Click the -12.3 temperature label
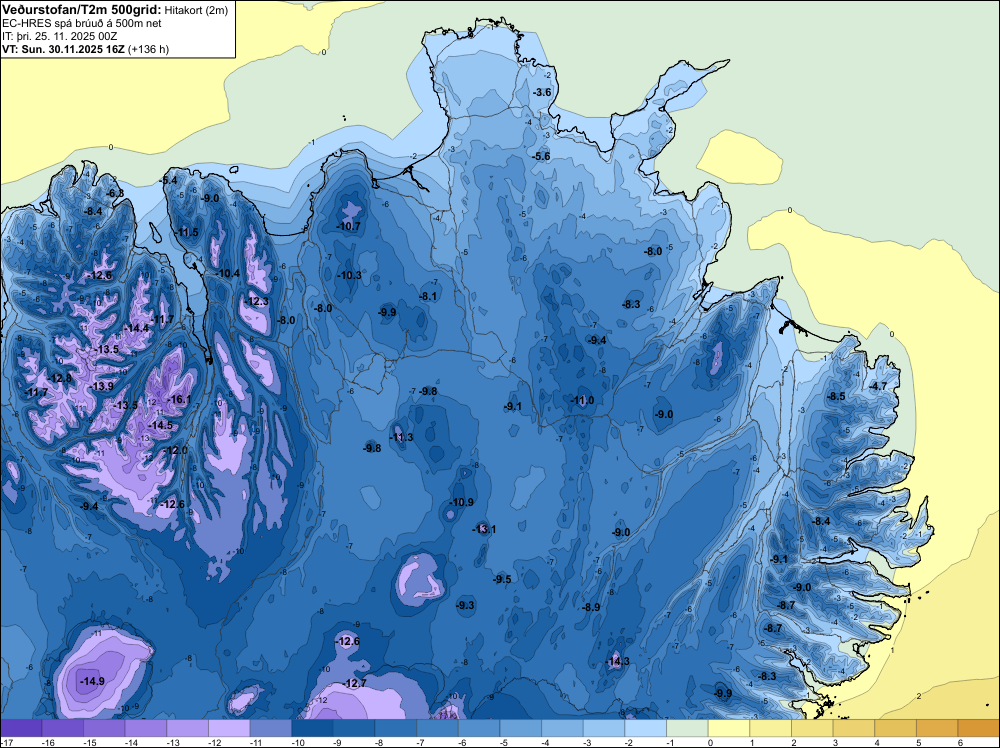Image resolution: width=1000 pixels, height=748 pixels. 256,301
